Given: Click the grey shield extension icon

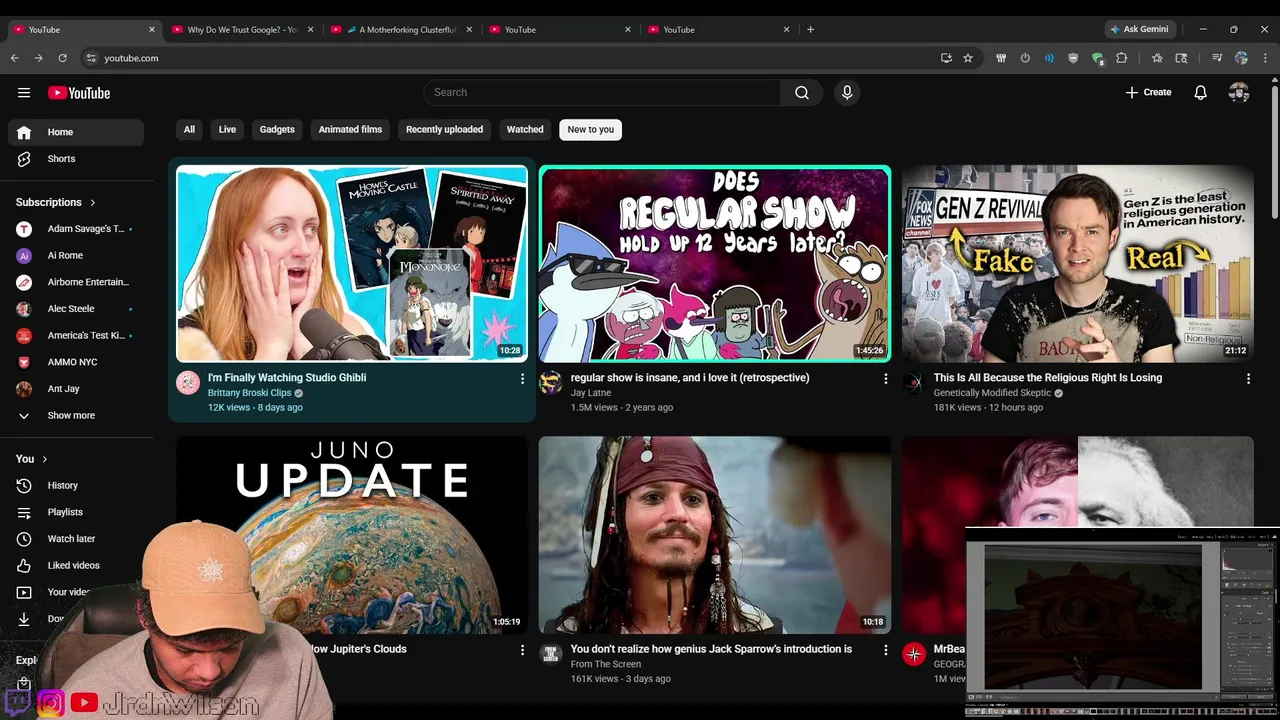Looking at the screenshot, I should coord(1073,58).
